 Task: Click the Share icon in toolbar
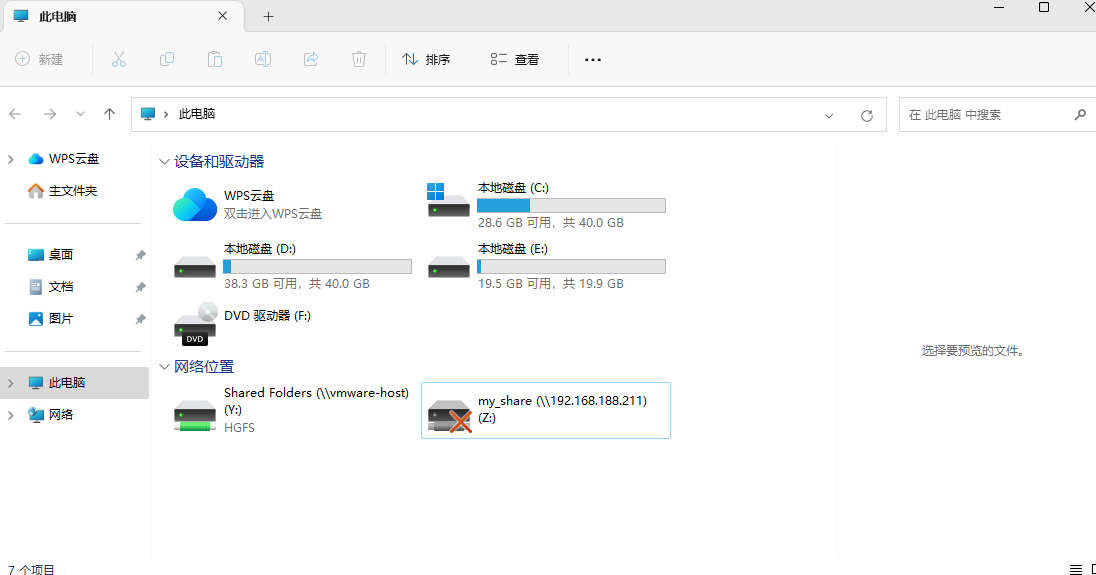point(311,59)
